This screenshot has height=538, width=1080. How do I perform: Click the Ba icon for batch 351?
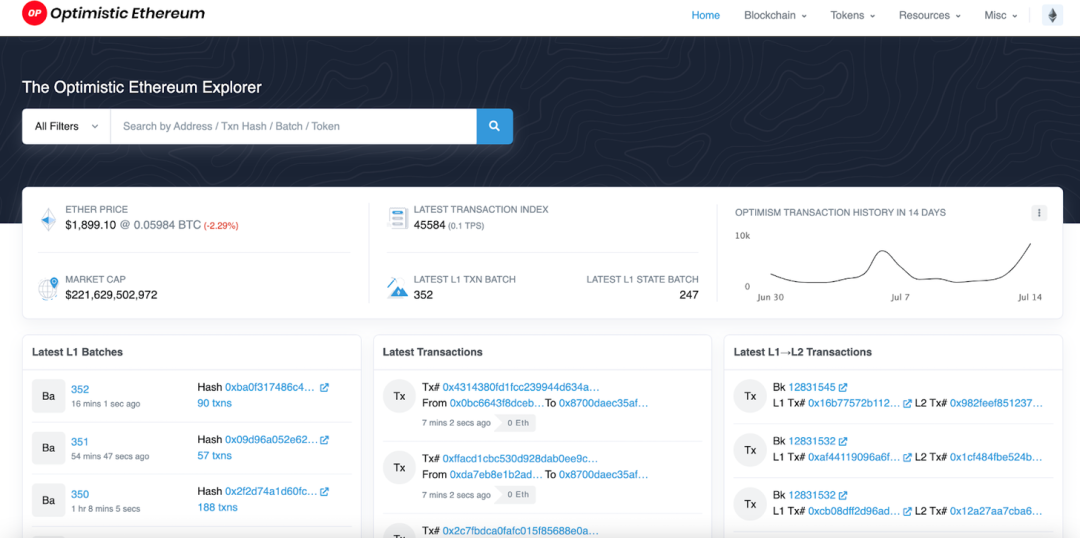[48, 448]
